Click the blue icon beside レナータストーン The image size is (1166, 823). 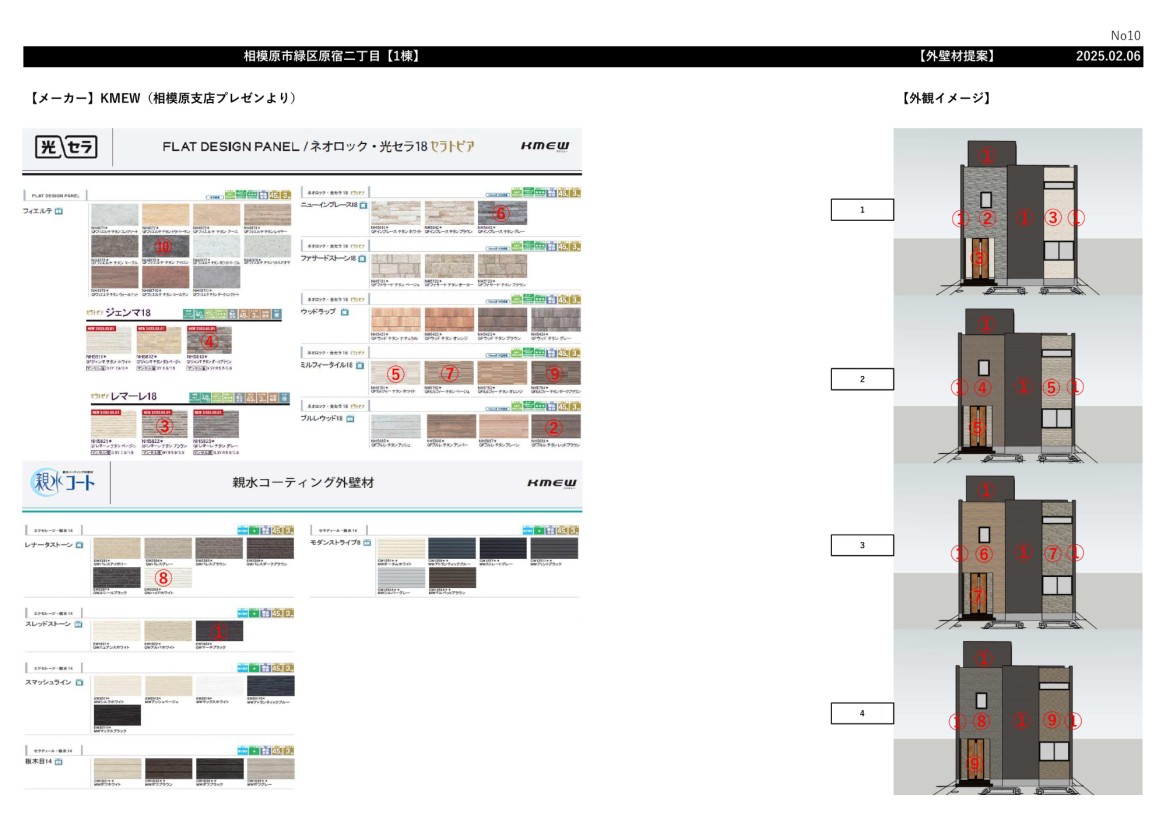pyautogui.click(x=80, y=545)
